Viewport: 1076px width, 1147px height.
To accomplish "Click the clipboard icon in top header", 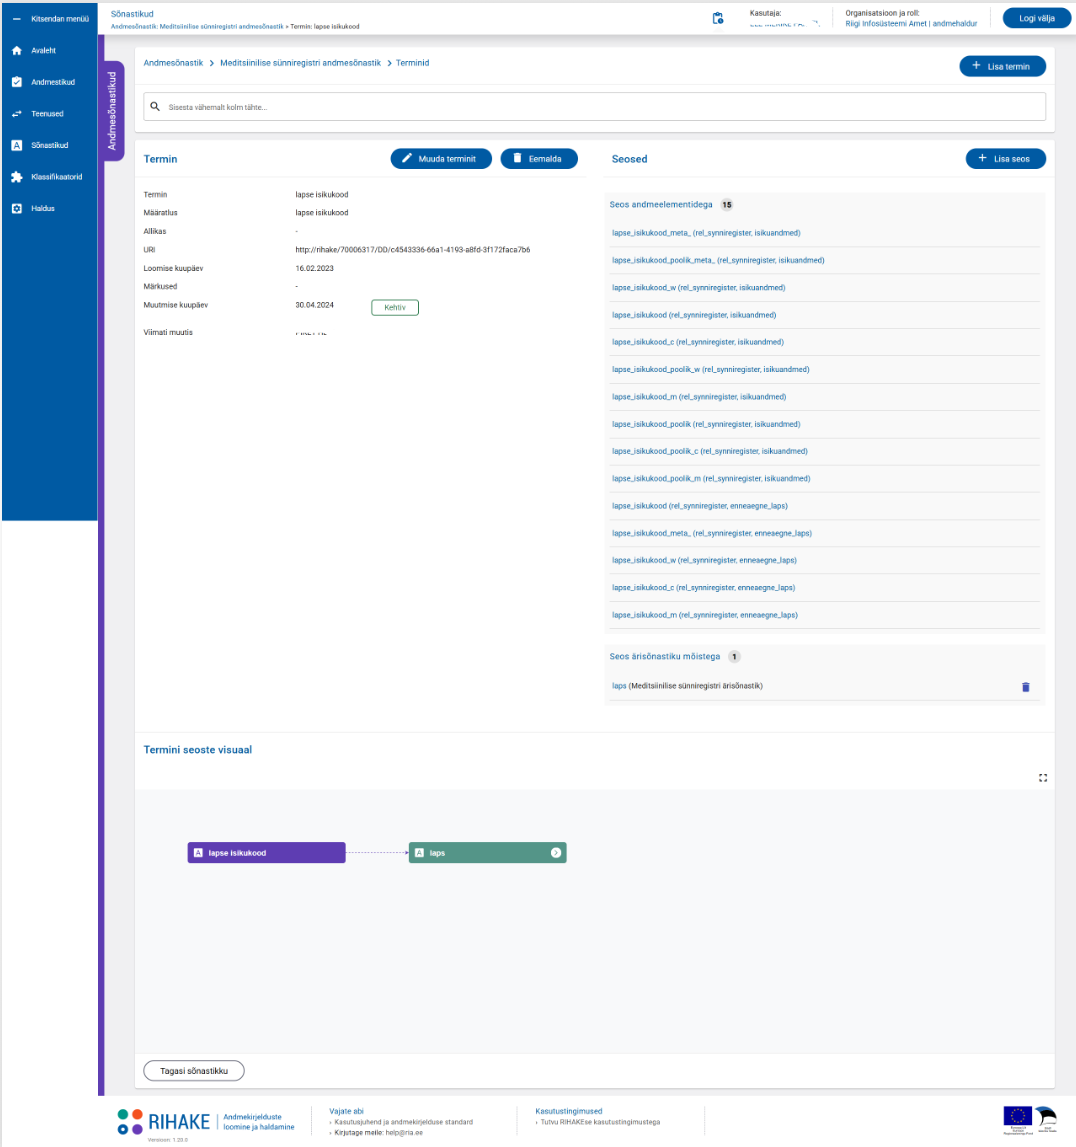I will click(717, 18).
